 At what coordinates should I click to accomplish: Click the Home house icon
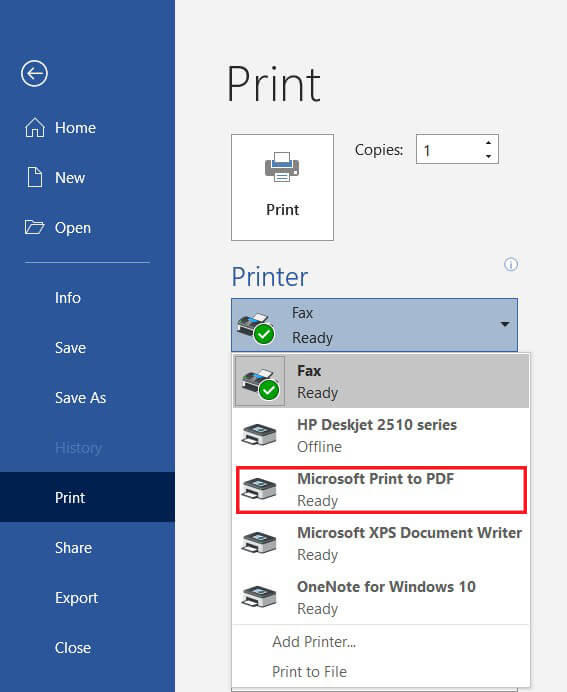[35, 128]
